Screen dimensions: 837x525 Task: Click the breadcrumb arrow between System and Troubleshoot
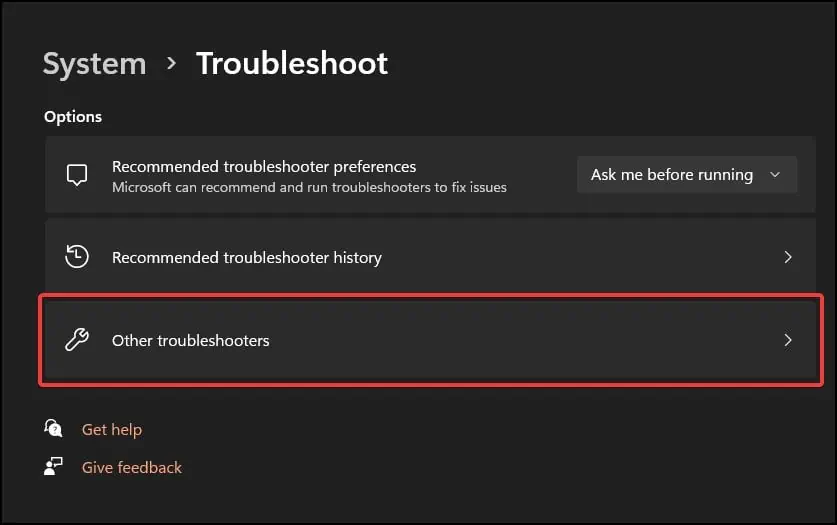171,64
